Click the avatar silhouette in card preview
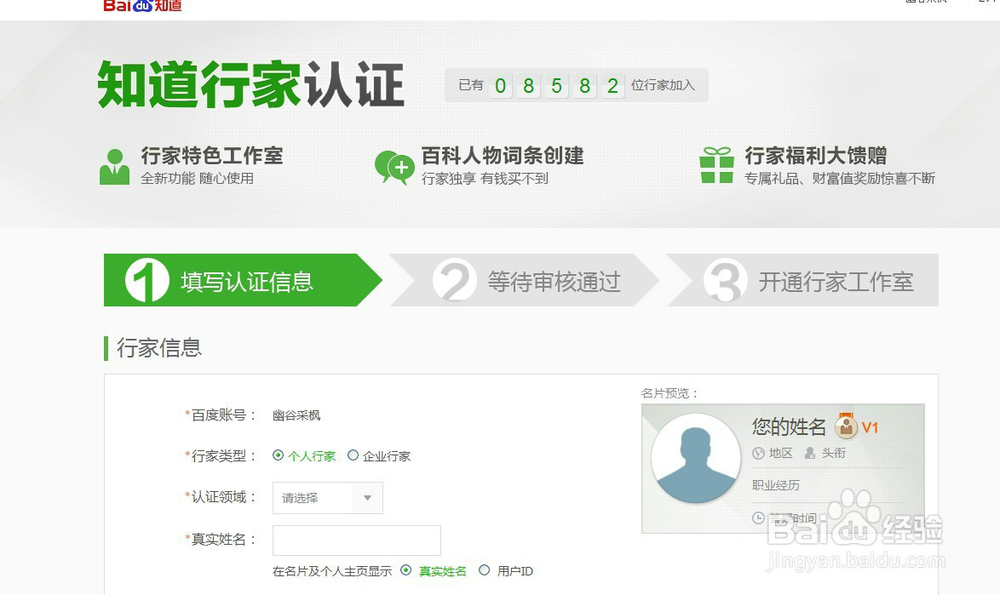Viewport: 1000px width, 595px height. click(696, 459)
